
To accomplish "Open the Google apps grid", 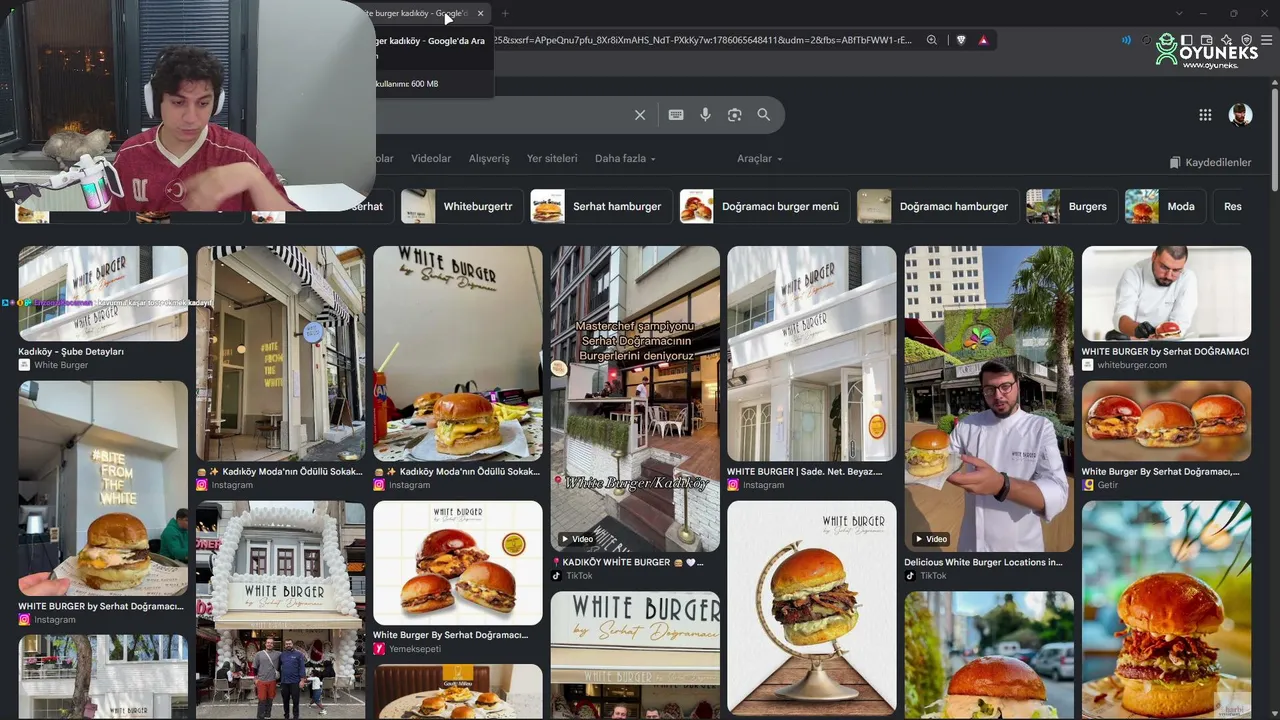I will [x=1205, y=115].
